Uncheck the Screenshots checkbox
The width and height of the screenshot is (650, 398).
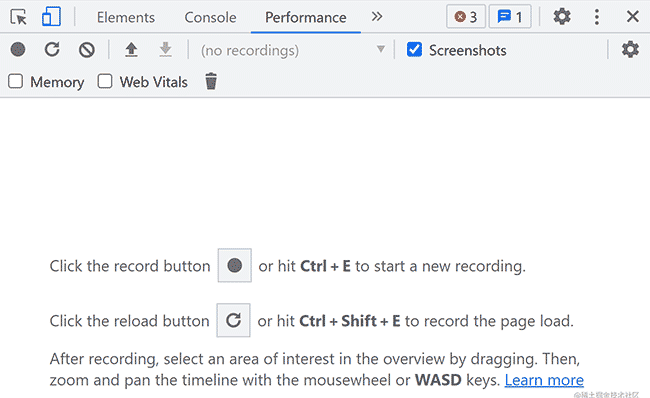click(x=414, y=49)
